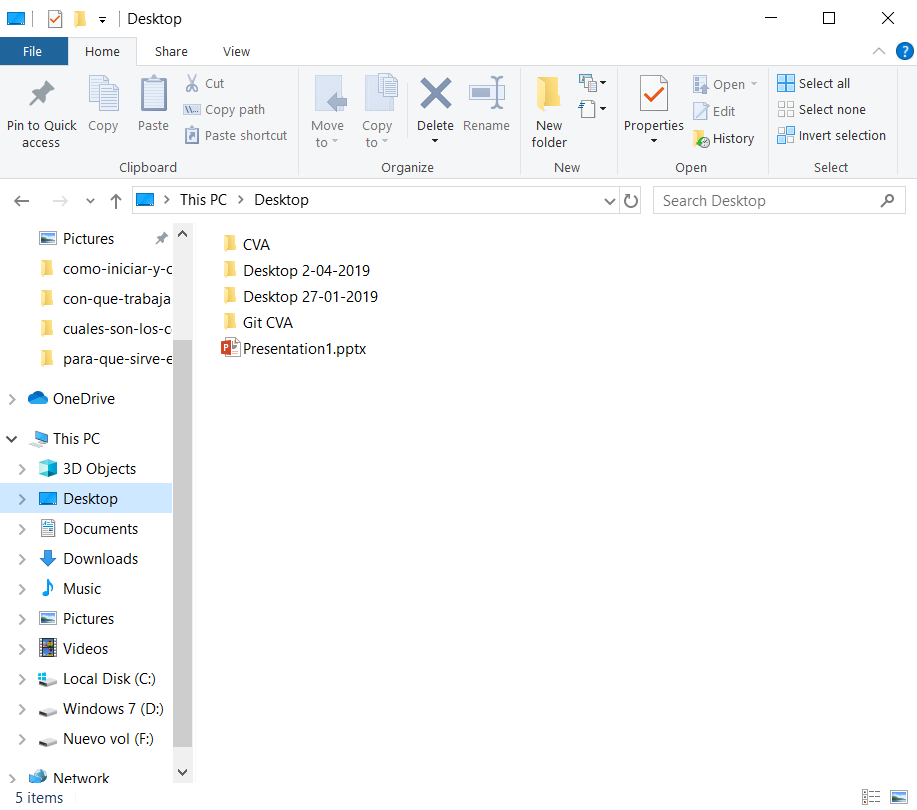Open Recent locations dropdown arrow
The image size is (917, 810).
90,201
